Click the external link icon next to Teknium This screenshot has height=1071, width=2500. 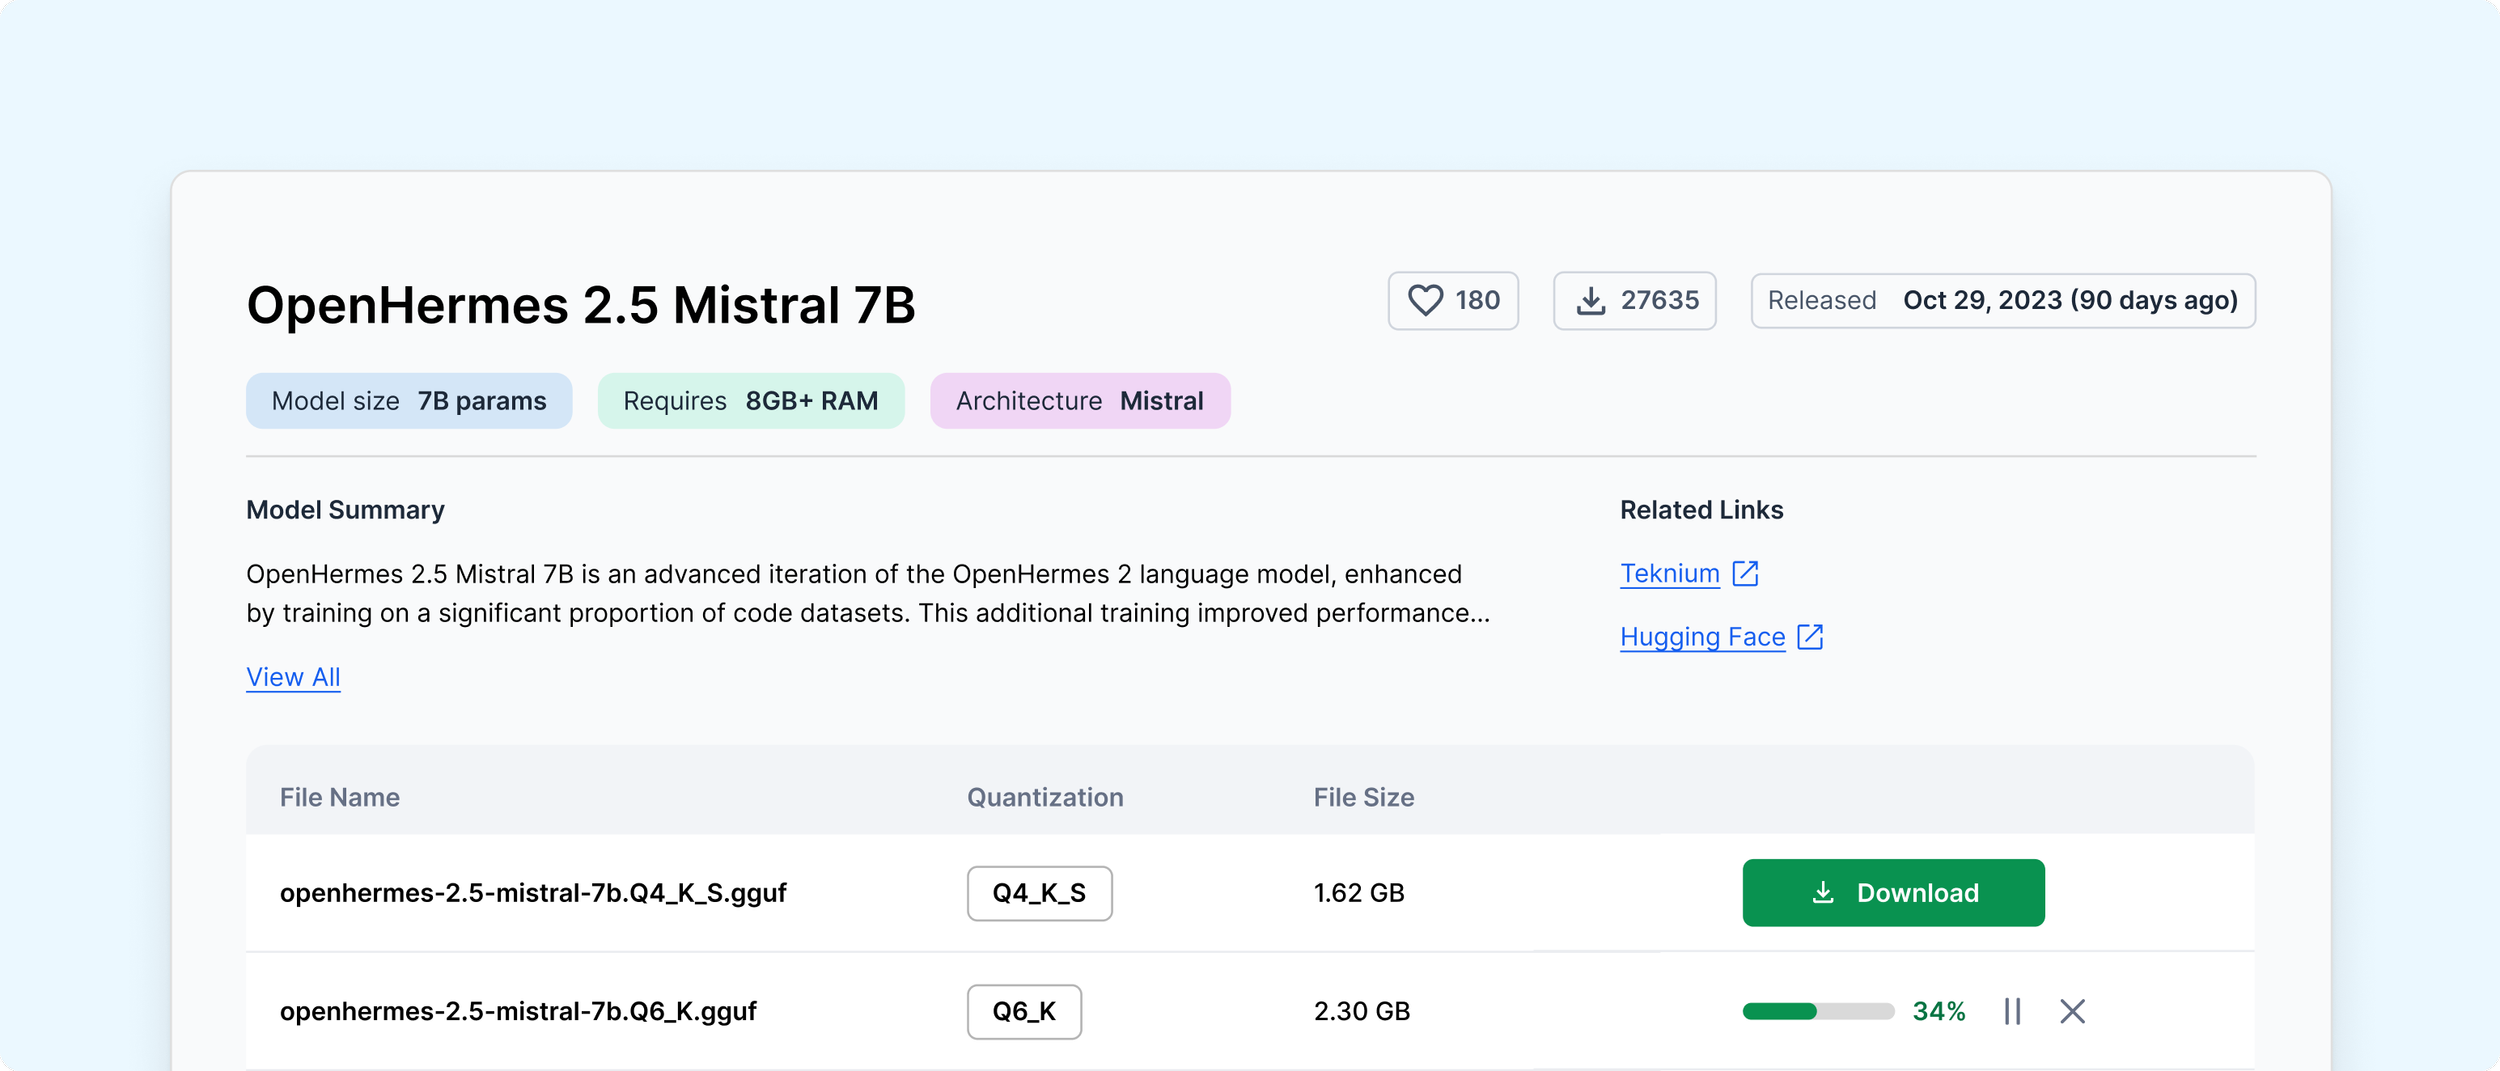(x=1745, y=573)
